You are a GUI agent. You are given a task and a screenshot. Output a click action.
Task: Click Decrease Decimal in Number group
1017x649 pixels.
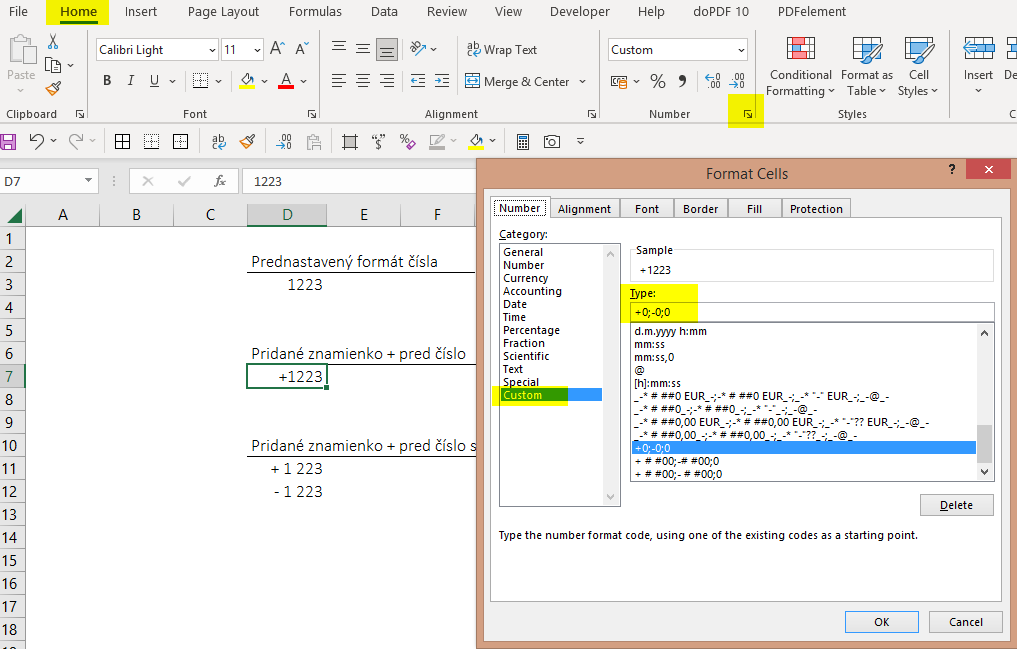tap(737, 81)
